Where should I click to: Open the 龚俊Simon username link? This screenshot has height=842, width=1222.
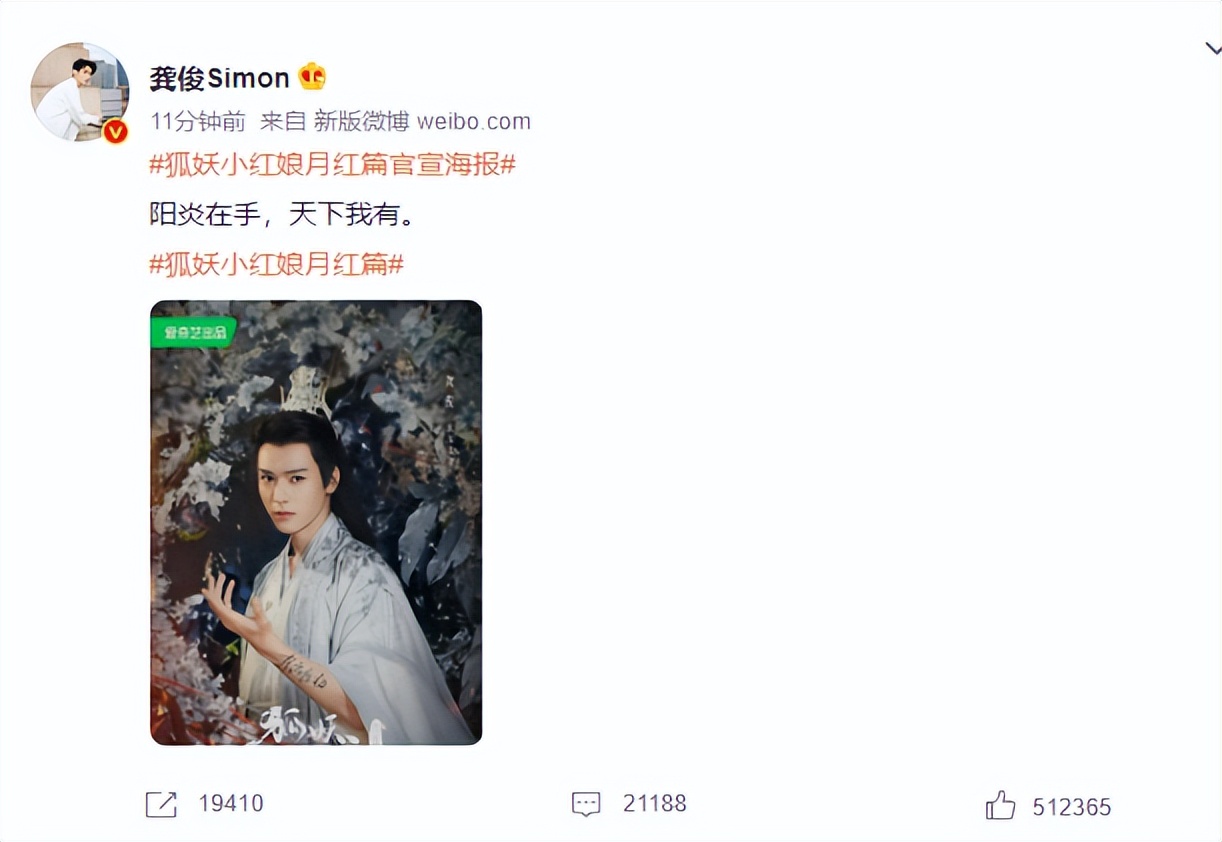pyautogui.click(x=219, y=78)
